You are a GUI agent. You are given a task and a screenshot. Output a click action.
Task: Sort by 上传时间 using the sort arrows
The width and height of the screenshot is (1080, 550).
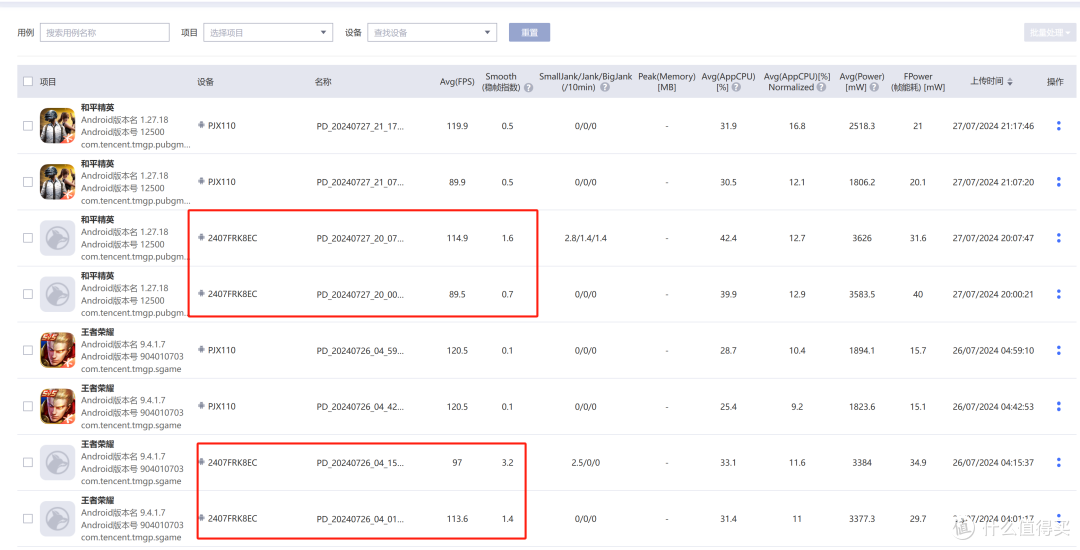1010,82
